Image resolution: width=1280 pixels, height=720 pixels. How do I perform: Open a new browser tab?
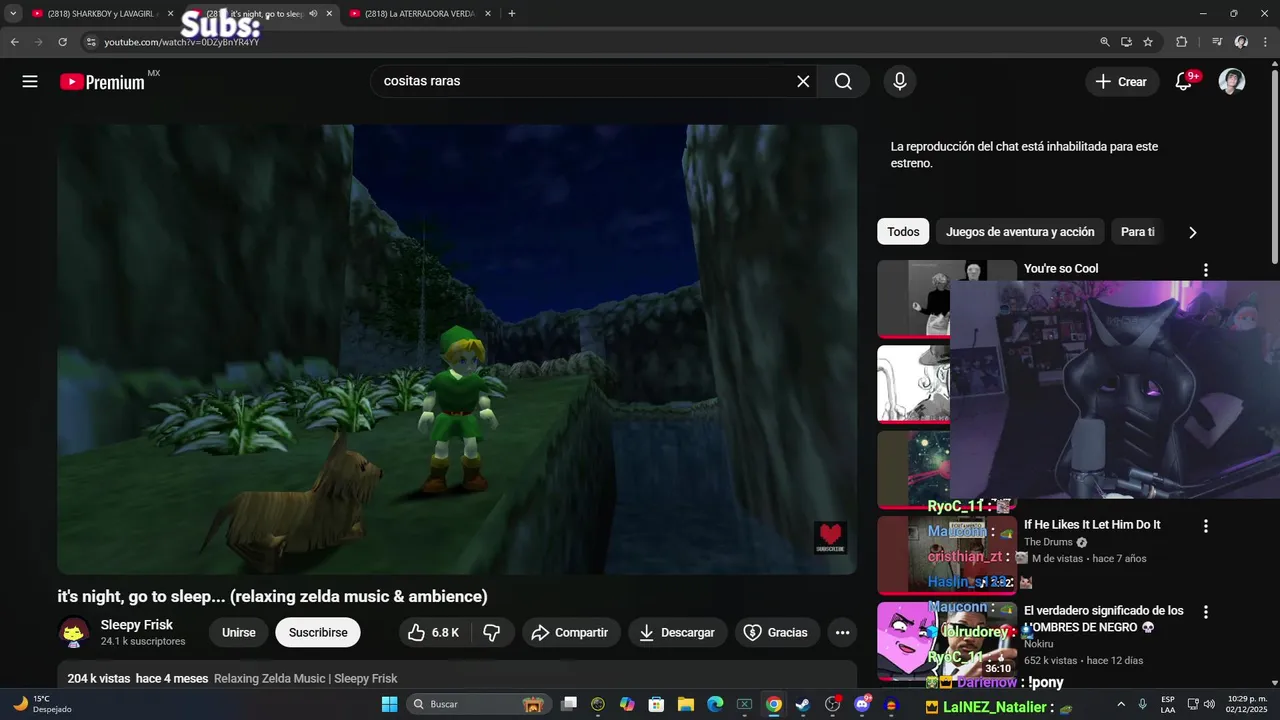(512, 14)
